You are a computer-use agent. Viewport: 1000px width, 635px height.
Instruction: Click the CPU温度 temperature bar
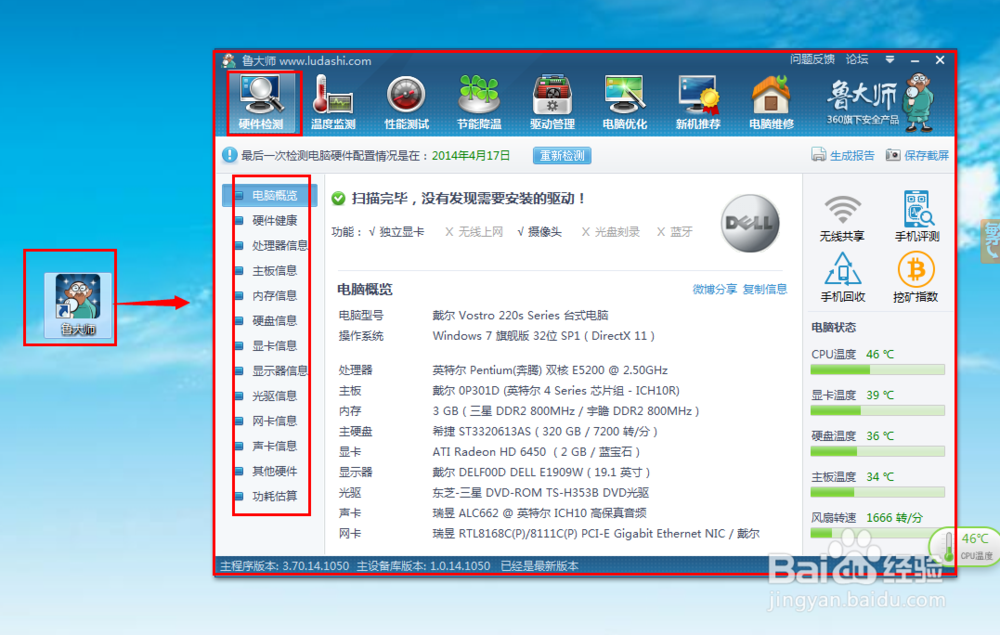click(x=878, y=370)
